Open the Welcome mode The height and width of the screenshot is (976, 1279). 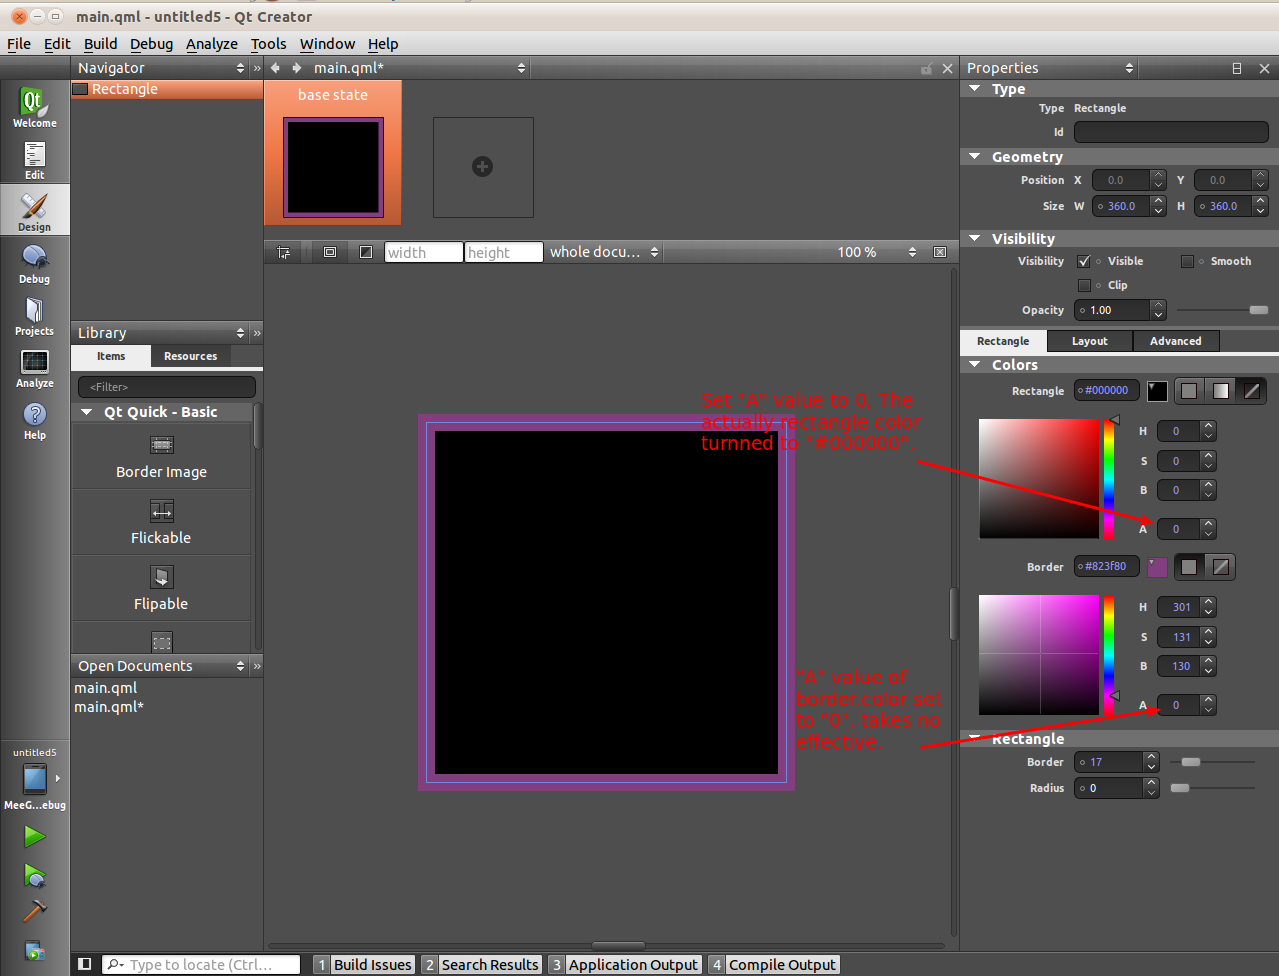pyautogui.click(x=34, y=108)
